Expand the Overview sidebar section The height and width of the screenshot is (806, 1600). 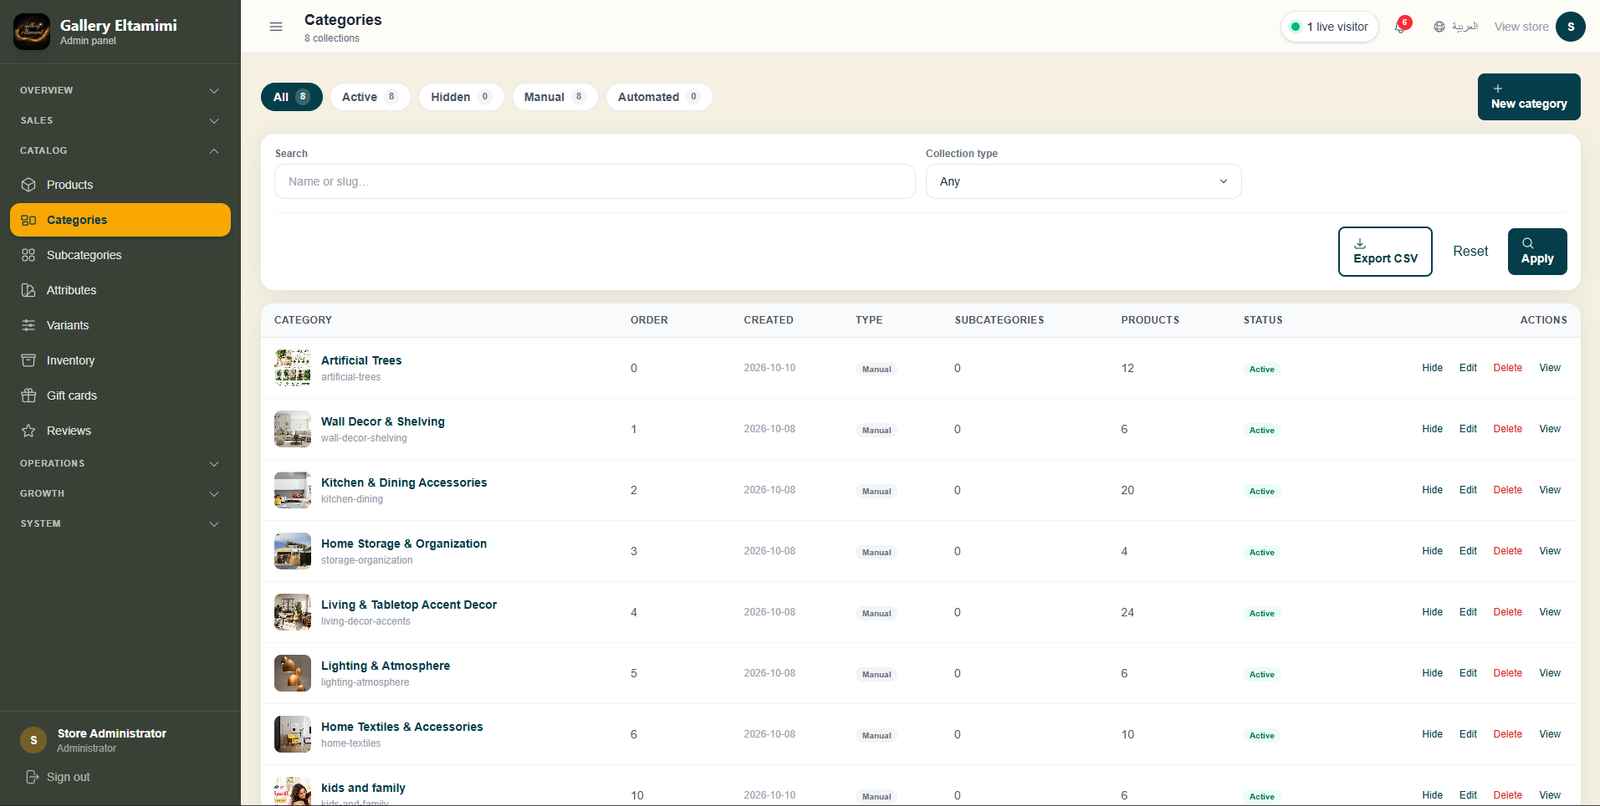(x=120, y=90)
